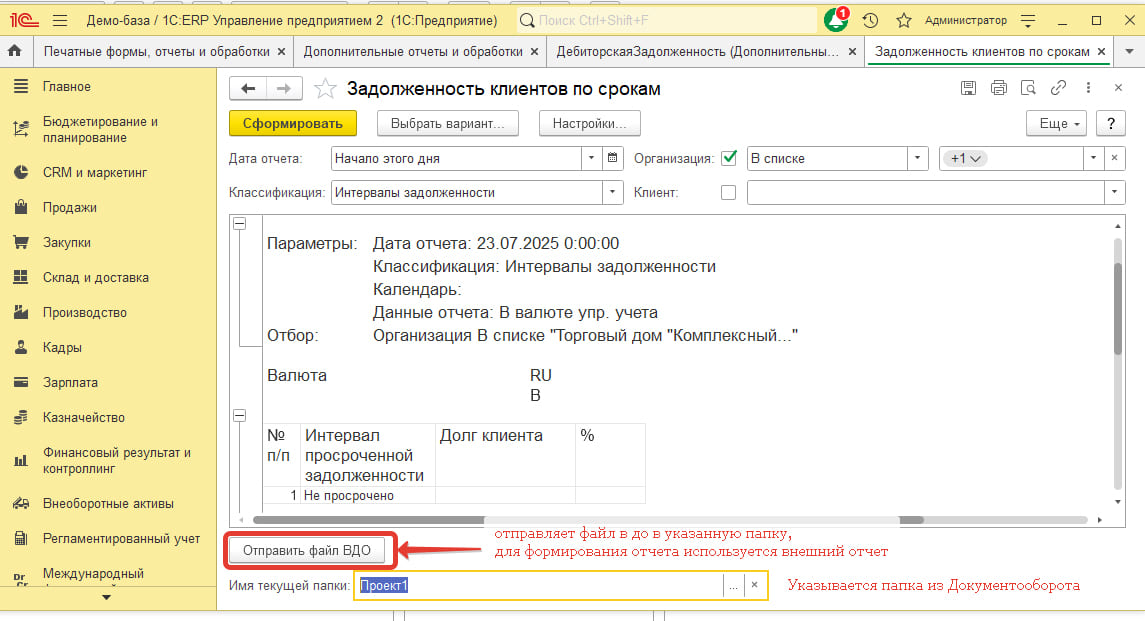This screenshot has height=621, width=1145.
Task: Enable the Клиент filter checkbox
Action: (x=728, y=192)
